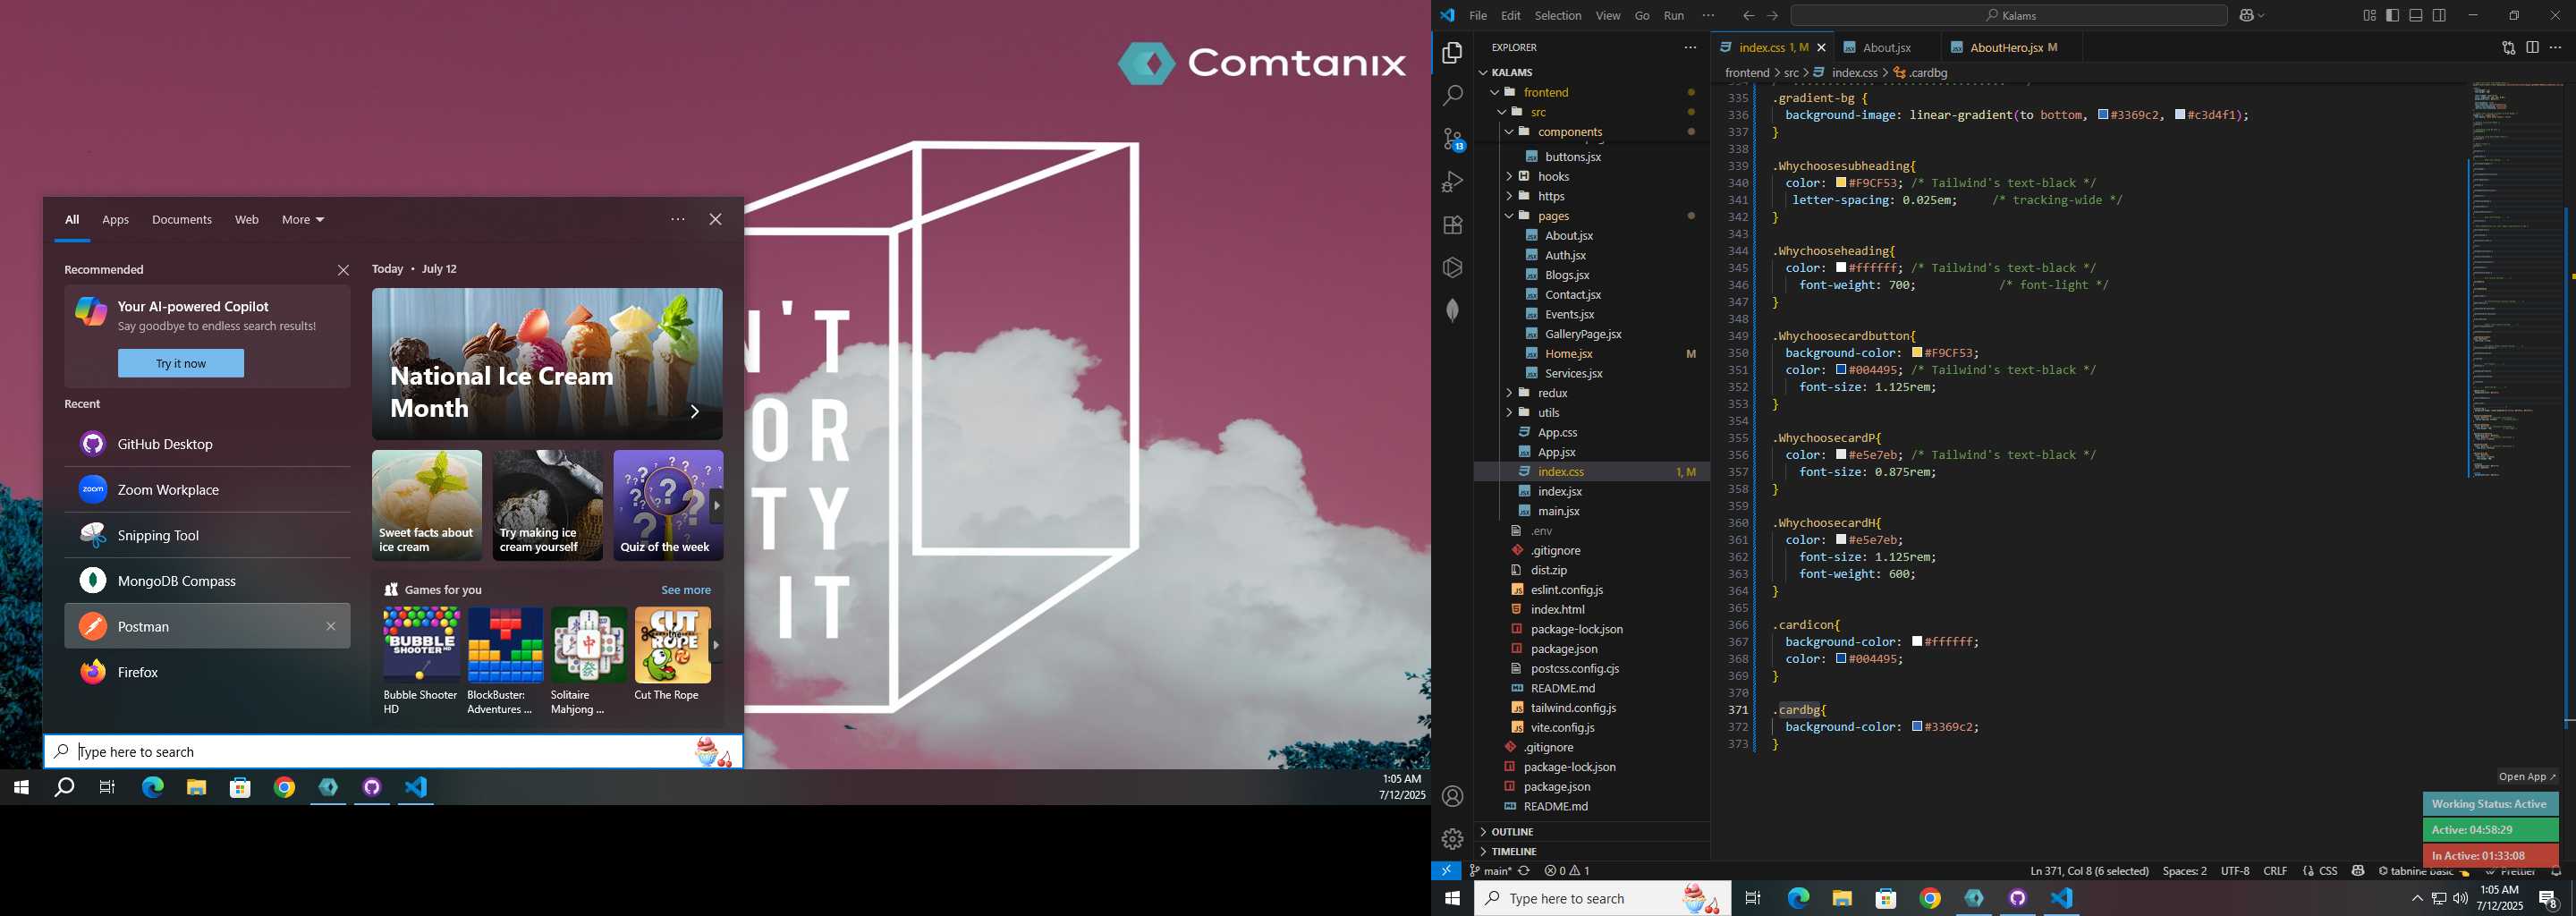Open Task View in taskbar below search panel

click(107, 788)
